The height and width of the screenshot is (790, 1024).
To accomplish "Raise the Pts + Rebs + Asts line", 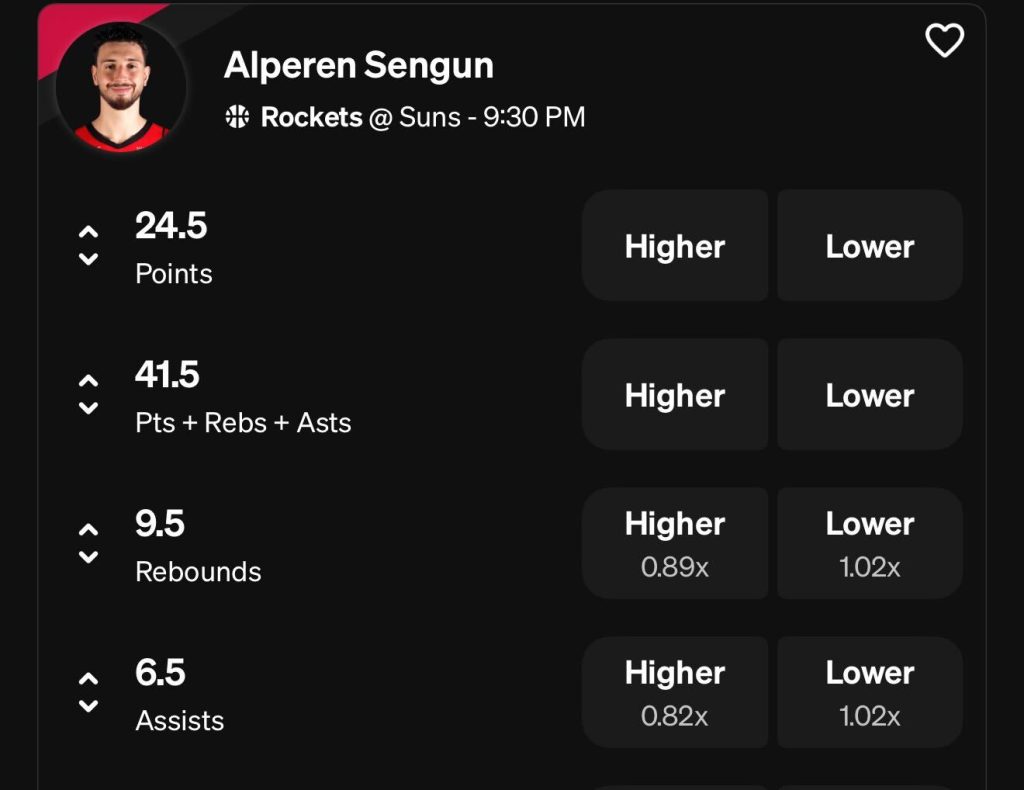I will 89,381.
